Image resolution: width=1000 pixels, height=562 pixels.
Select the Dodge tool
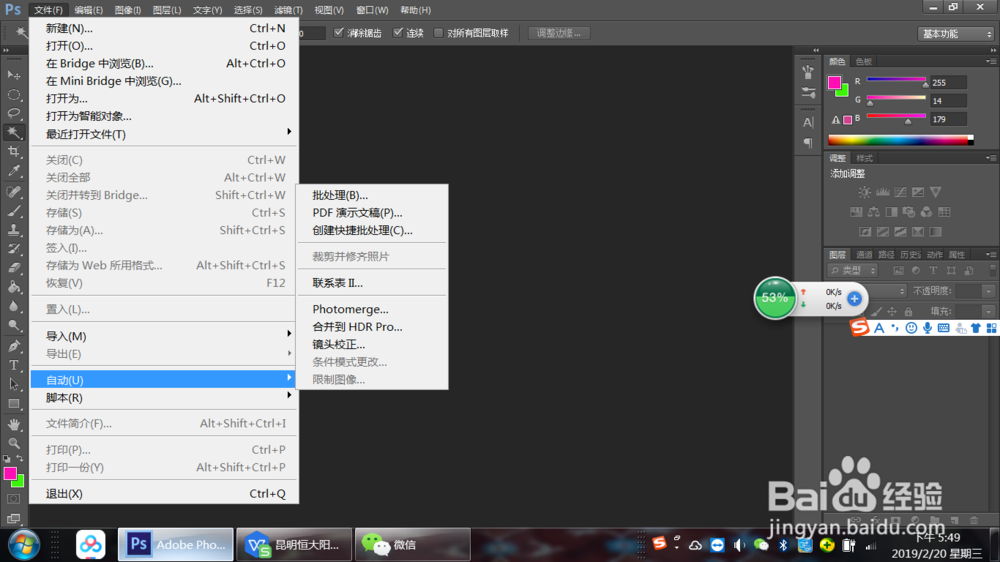[13, 325]
